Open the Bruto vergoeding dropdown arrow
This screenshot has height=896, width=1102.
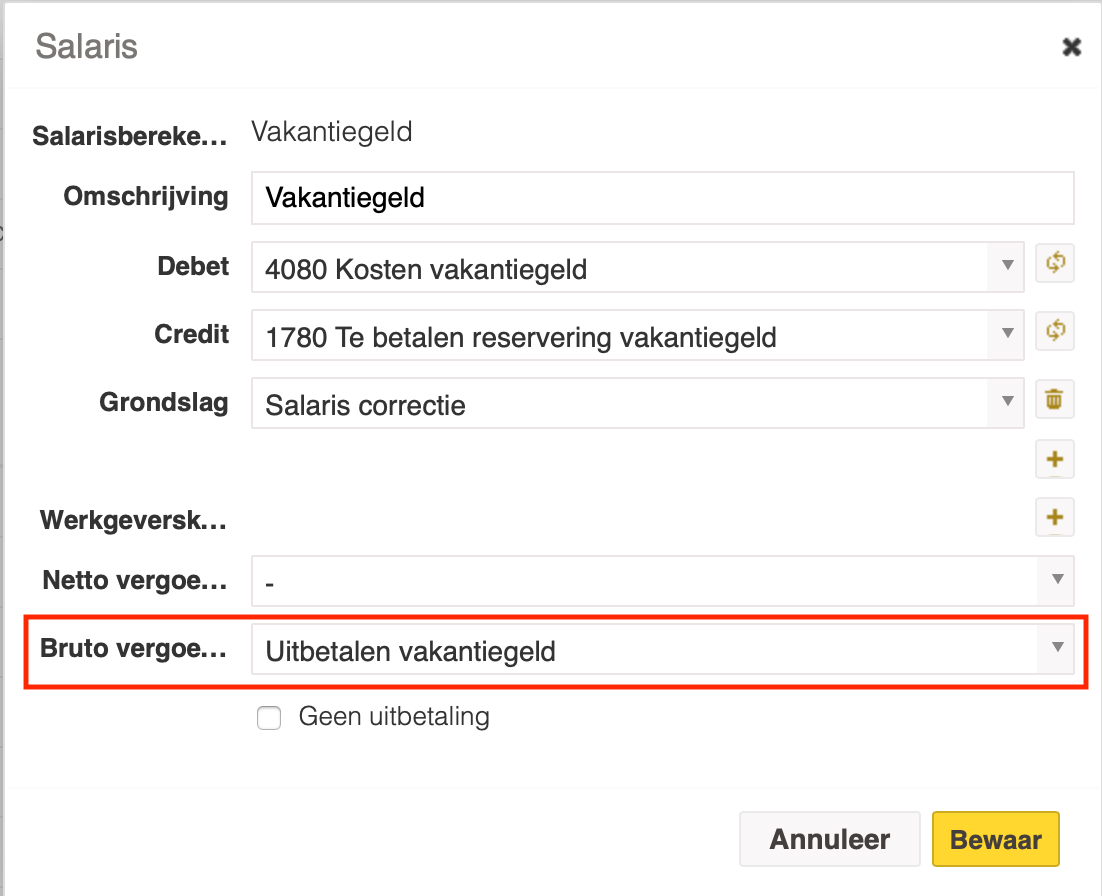[x=1056, y=648]
